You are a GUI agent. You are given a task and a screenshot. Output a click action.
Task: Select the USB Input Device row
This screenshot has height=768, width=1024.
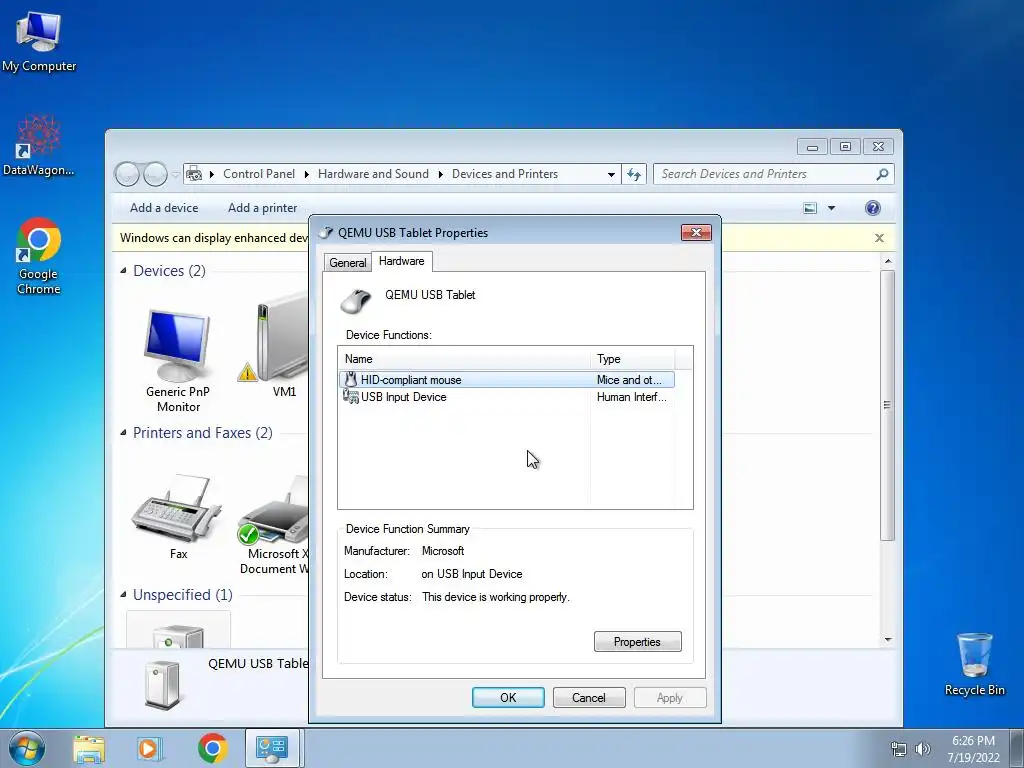pos(507,396)
